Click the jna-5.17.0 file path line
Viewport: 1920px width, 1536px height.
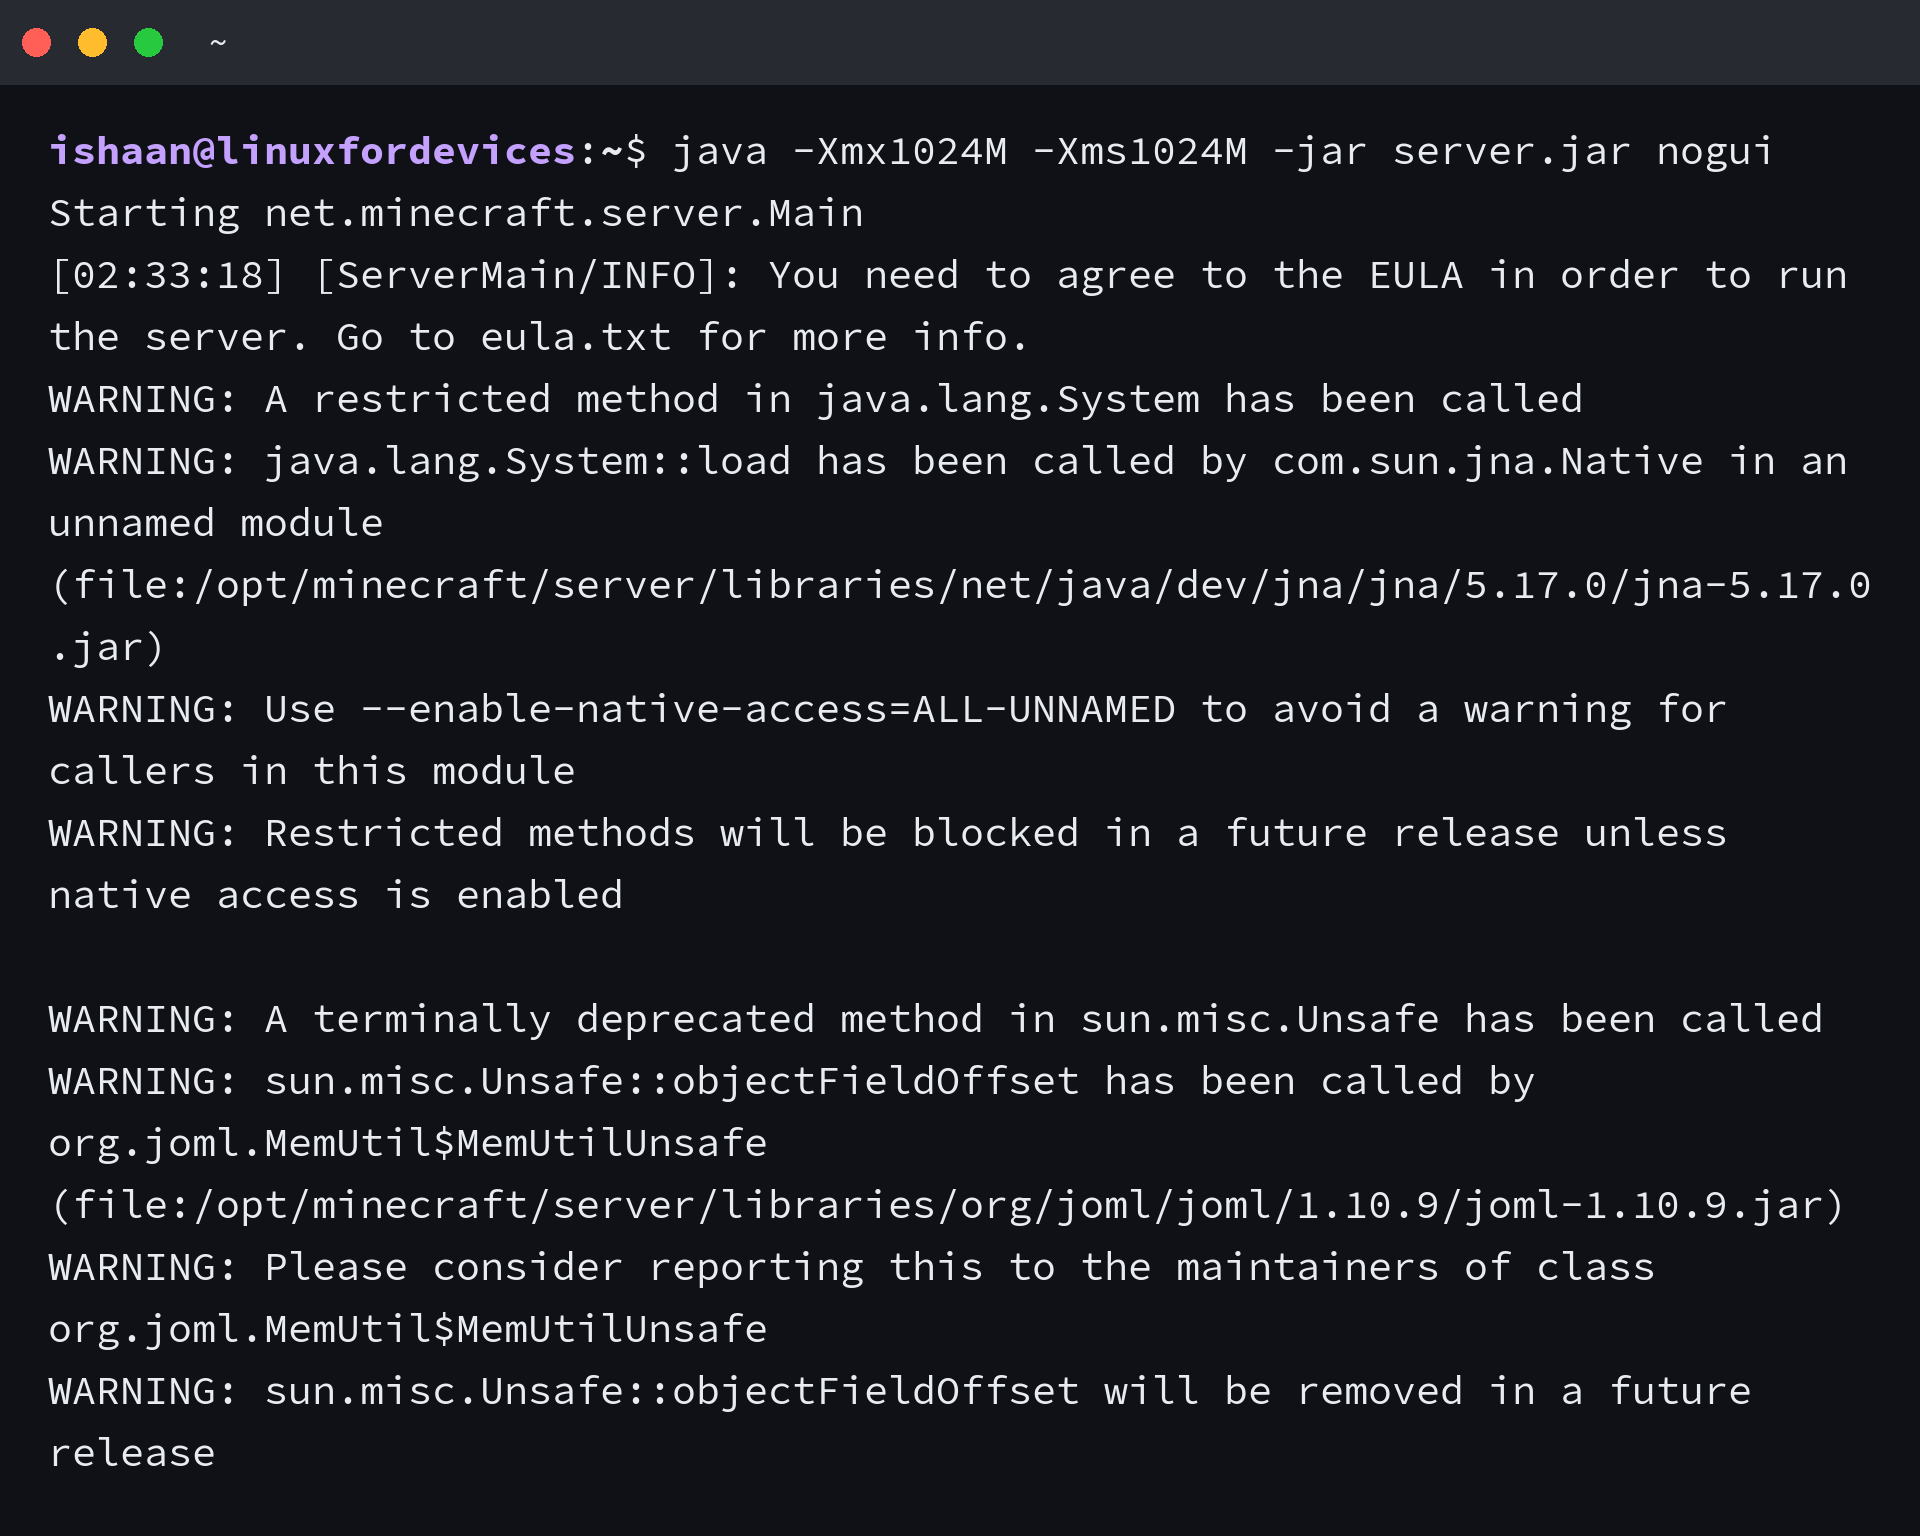(x=960, y=585)
